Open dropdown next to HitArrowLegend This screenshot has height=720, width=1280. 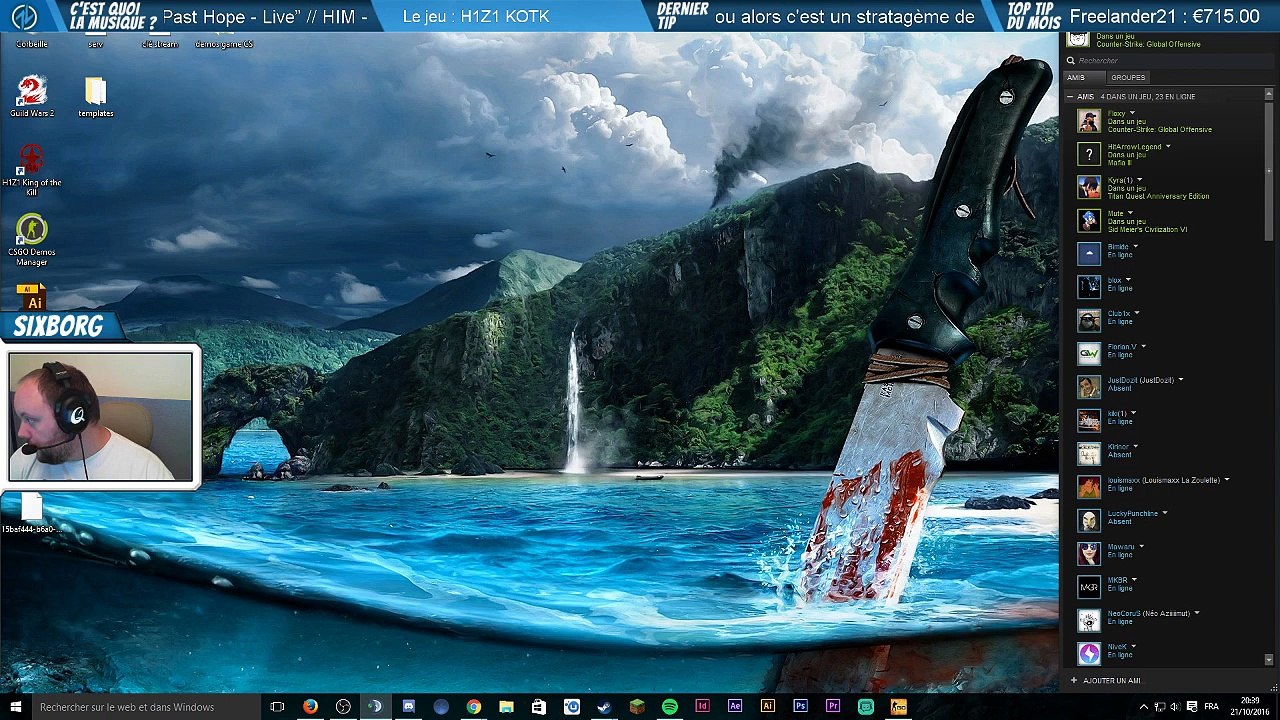point(1168,147)
